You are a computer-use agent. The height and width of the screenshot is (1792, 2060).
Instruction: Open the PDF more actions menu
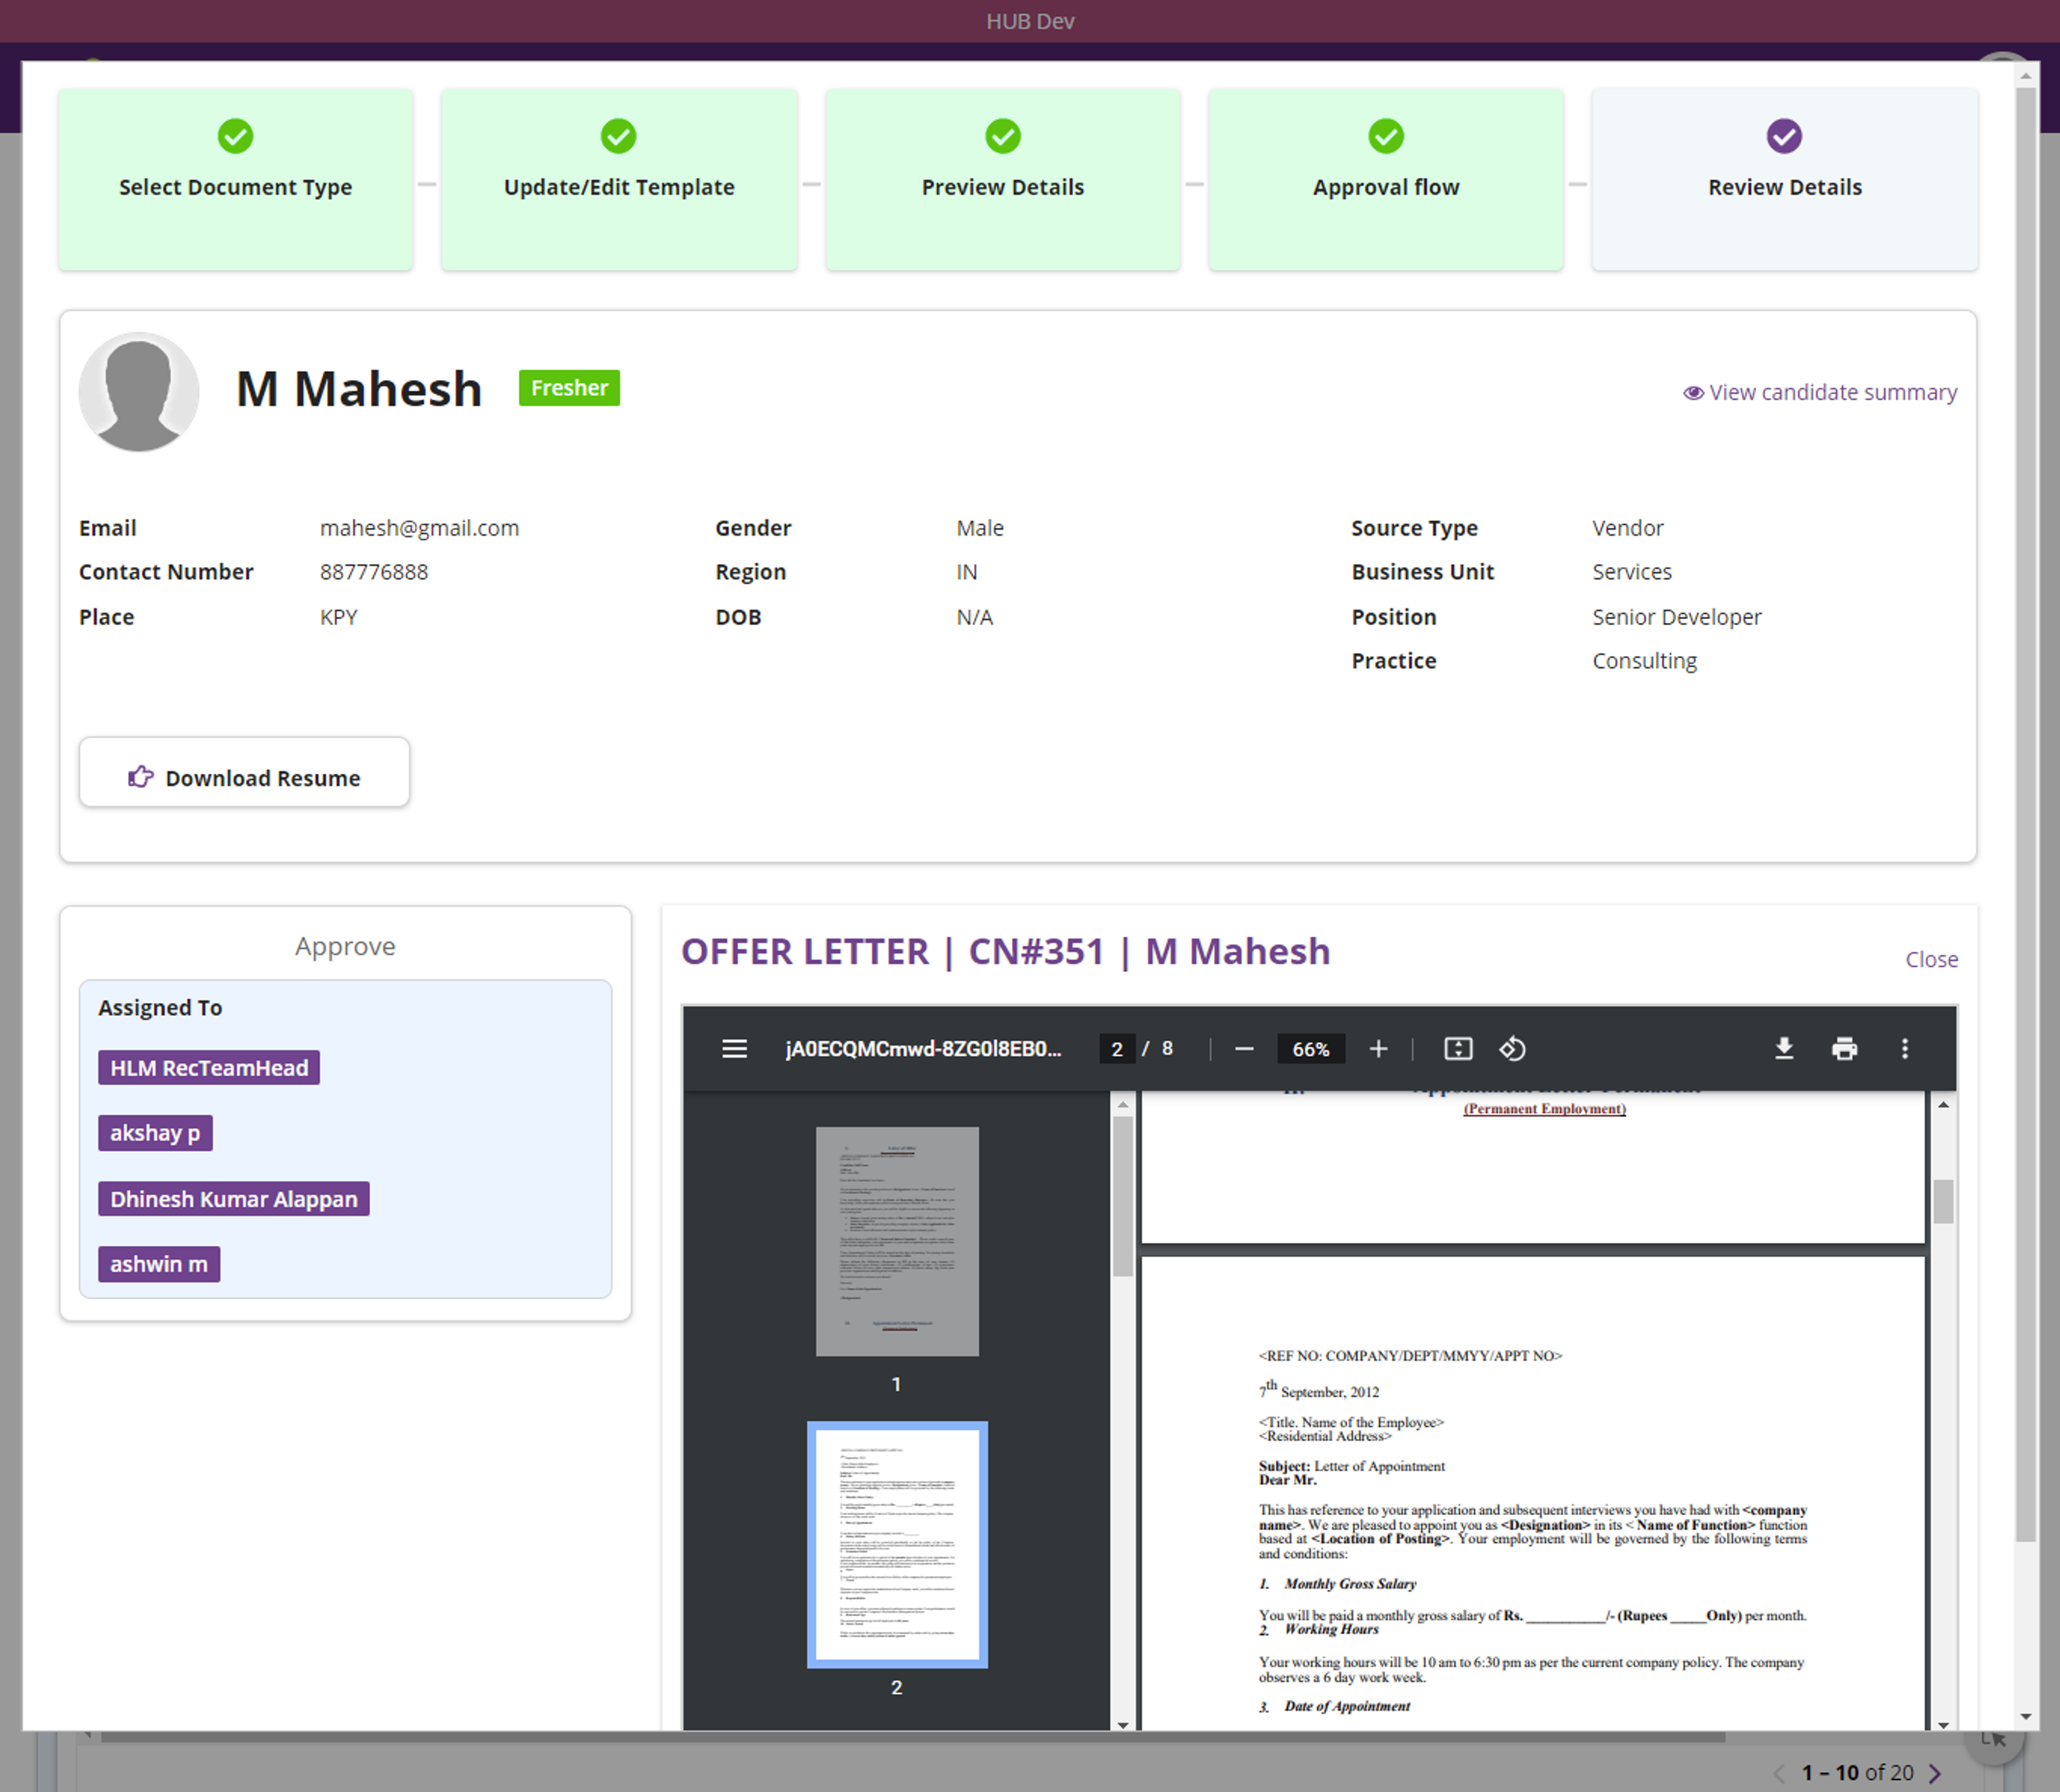pyautogui.click(x=1905, y=1049)
